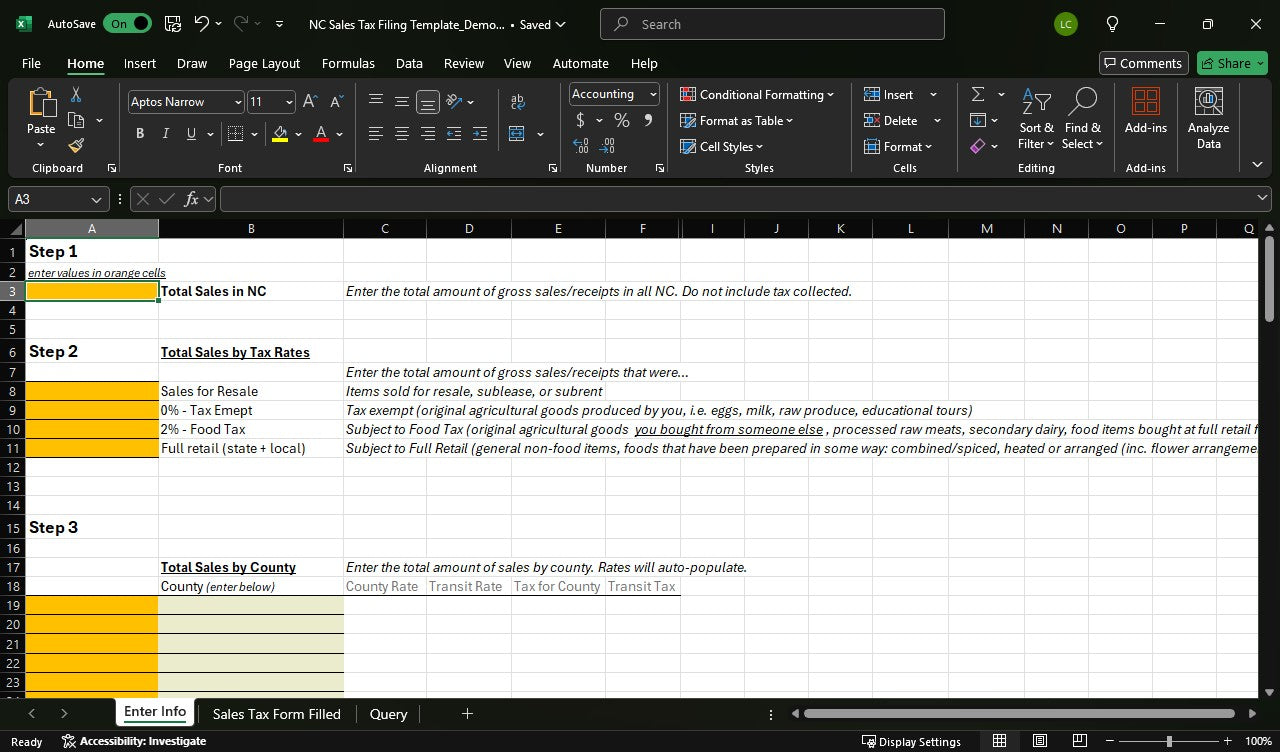Click the Increase Indent icon
The image size is (1280, 752).
[480, 134]
